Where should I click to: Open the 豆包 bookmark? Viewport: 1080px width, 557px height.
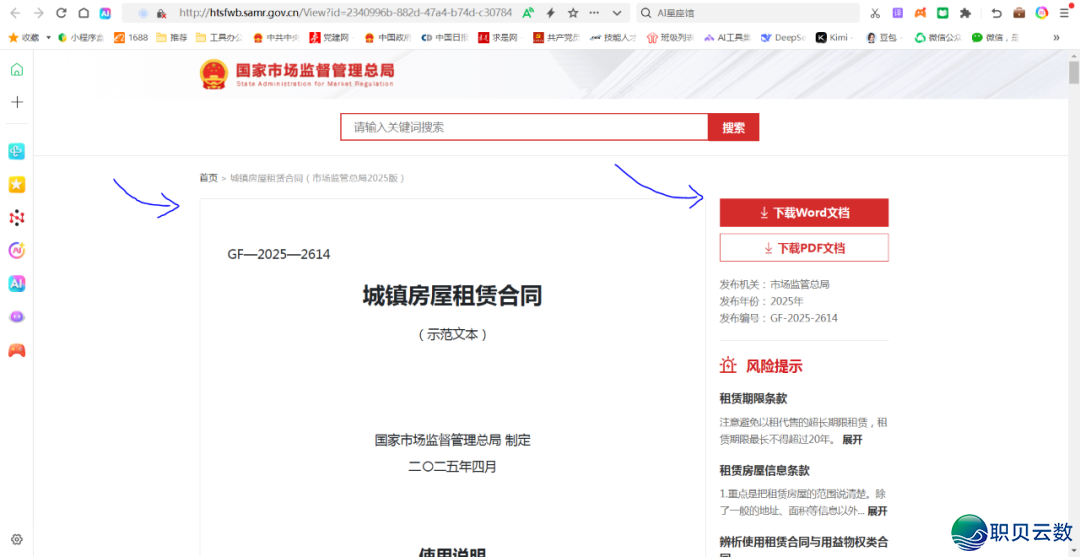click(x=884, y=37)
